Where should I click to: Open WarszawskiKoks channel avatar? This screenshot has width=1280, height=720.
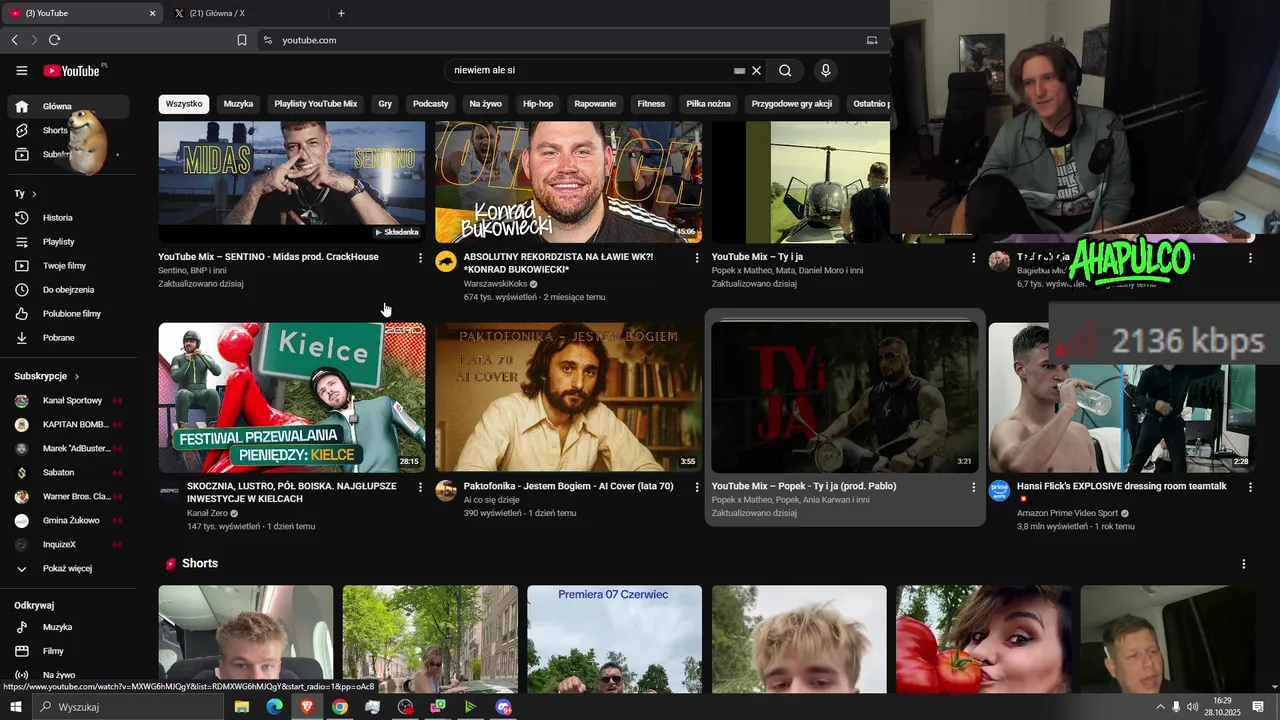point(446,262)
